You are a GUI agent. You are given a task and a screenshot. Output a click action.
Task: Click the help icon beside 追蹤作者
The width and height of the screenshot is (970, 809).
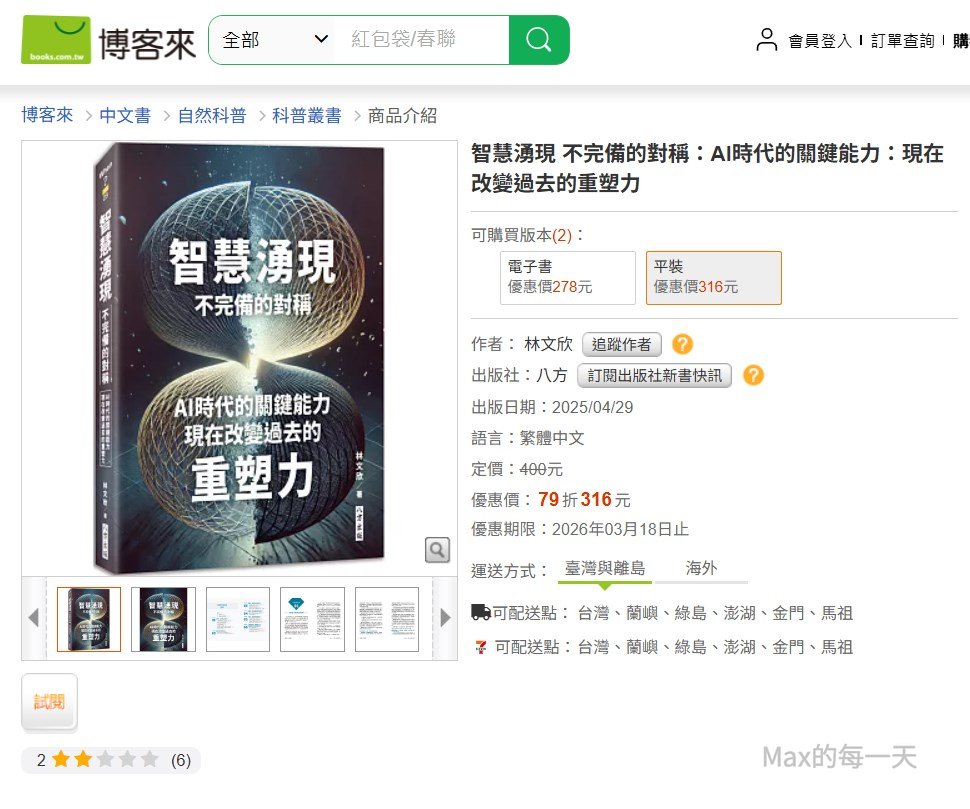682,344
